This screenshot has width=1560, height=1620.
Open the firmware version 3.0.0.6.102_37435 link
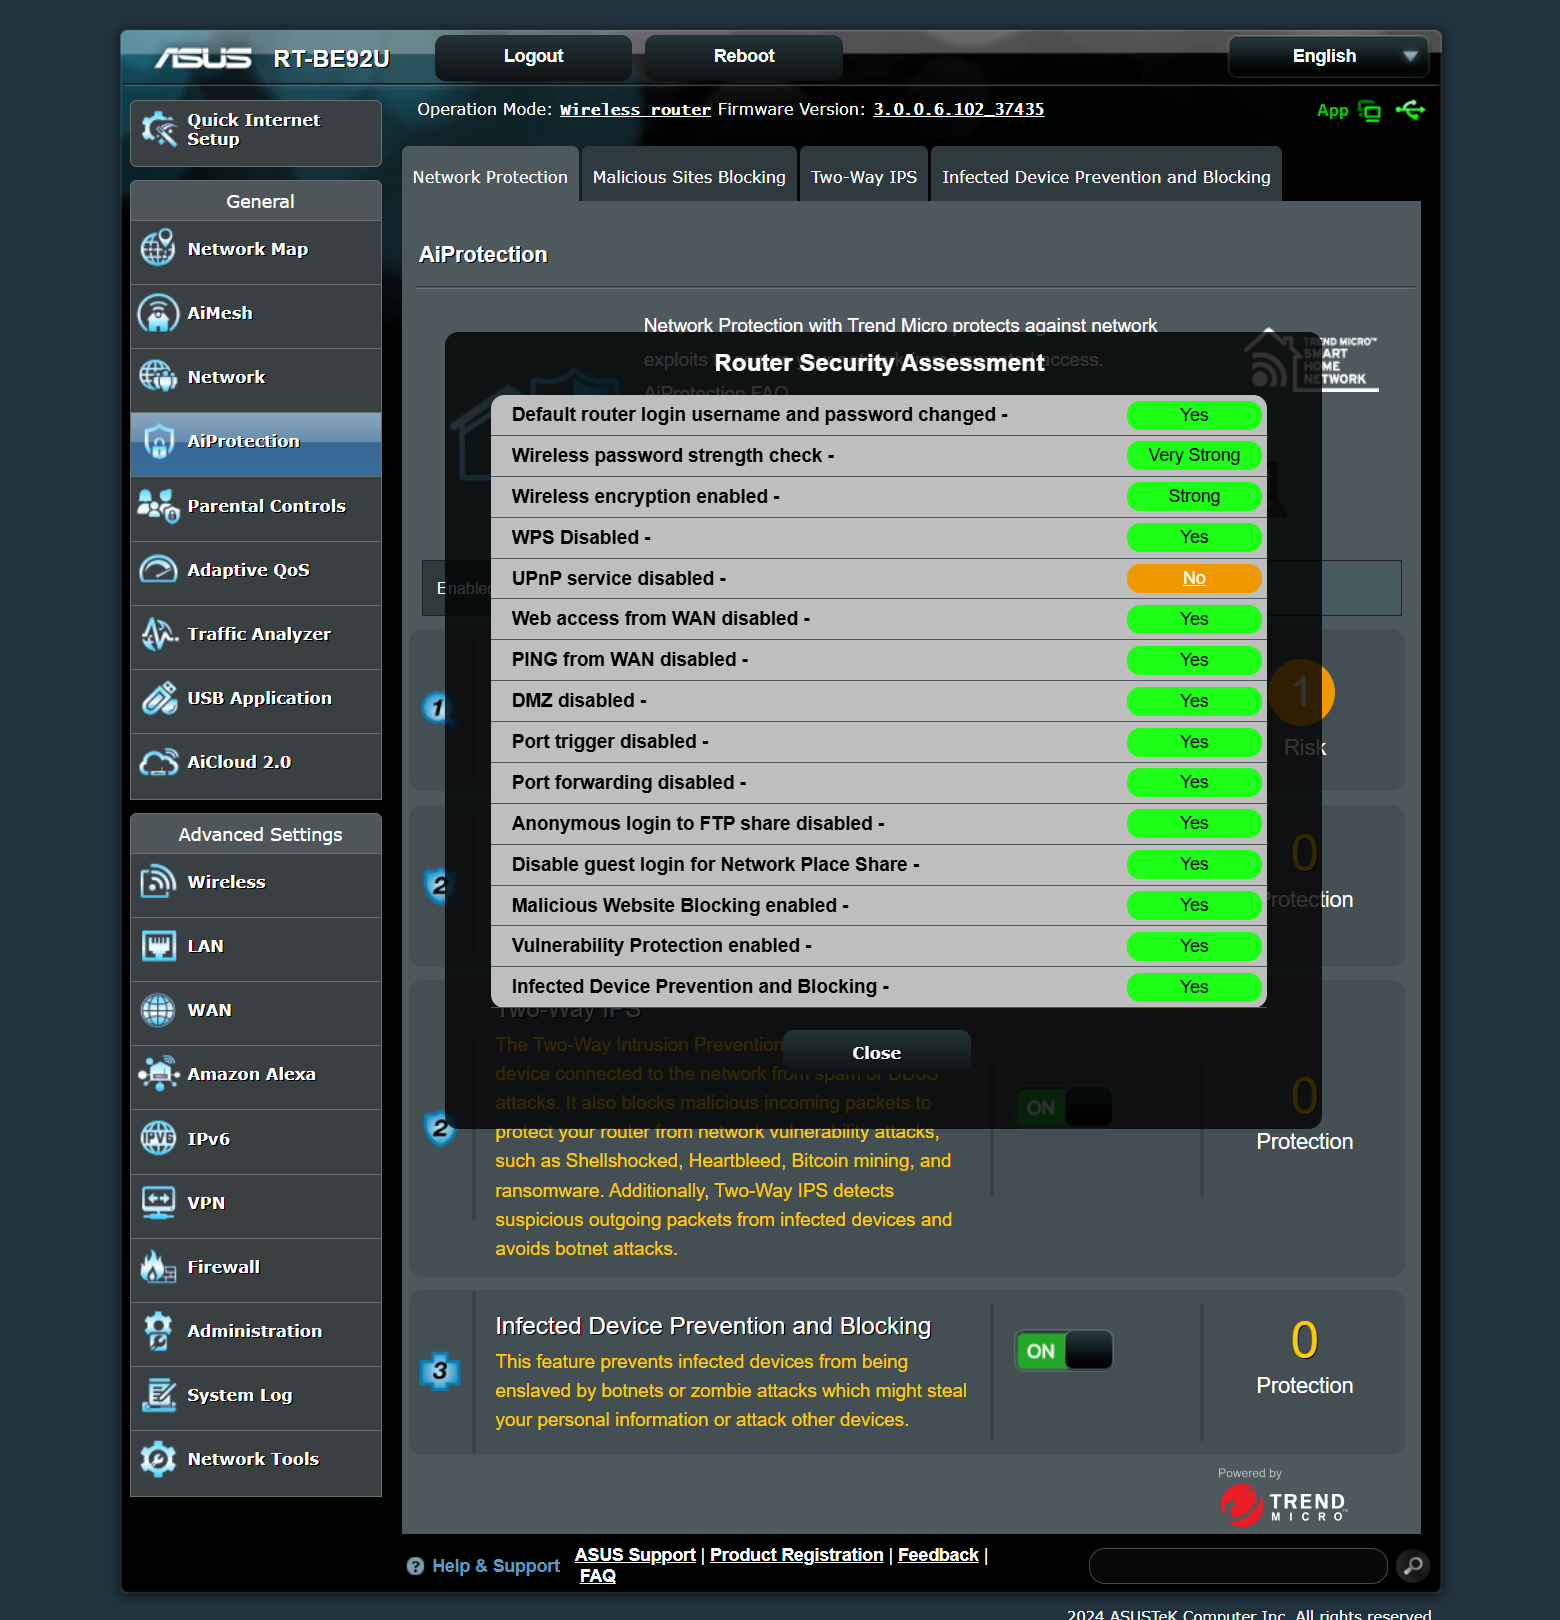coord(959,110)
